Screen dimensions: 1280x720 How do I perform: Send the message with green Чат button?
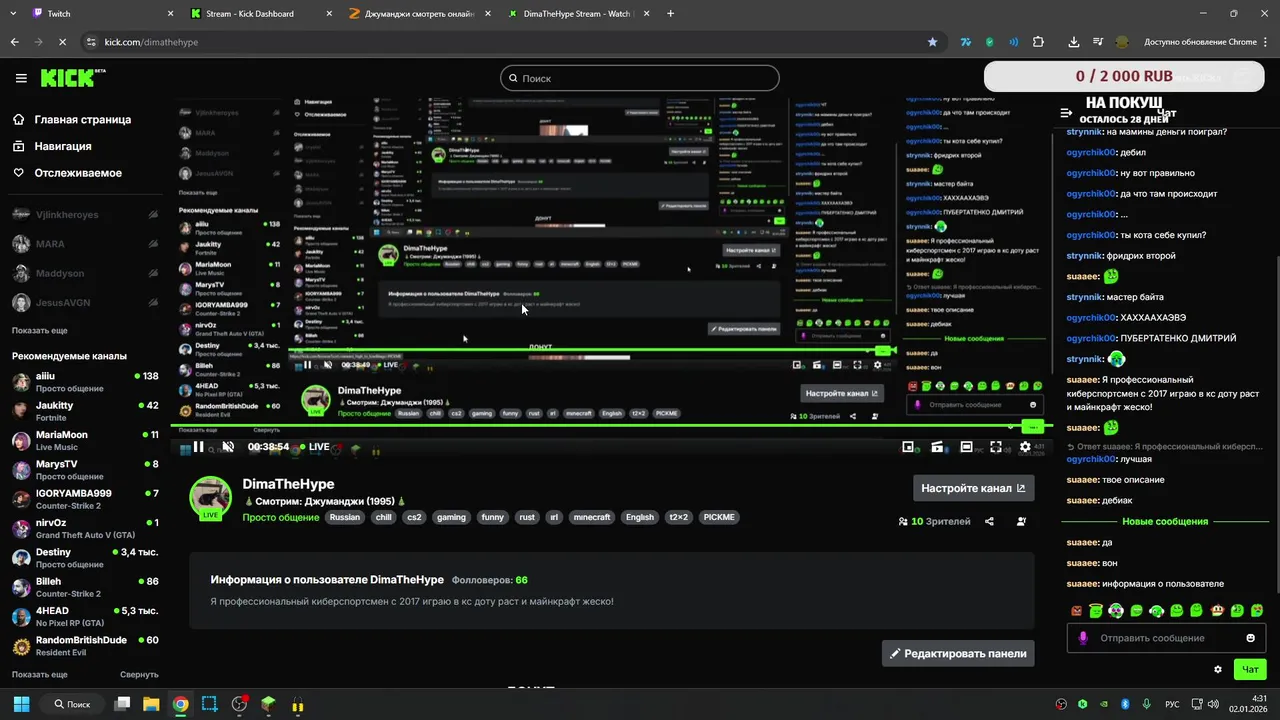[x=1250, y=669]
